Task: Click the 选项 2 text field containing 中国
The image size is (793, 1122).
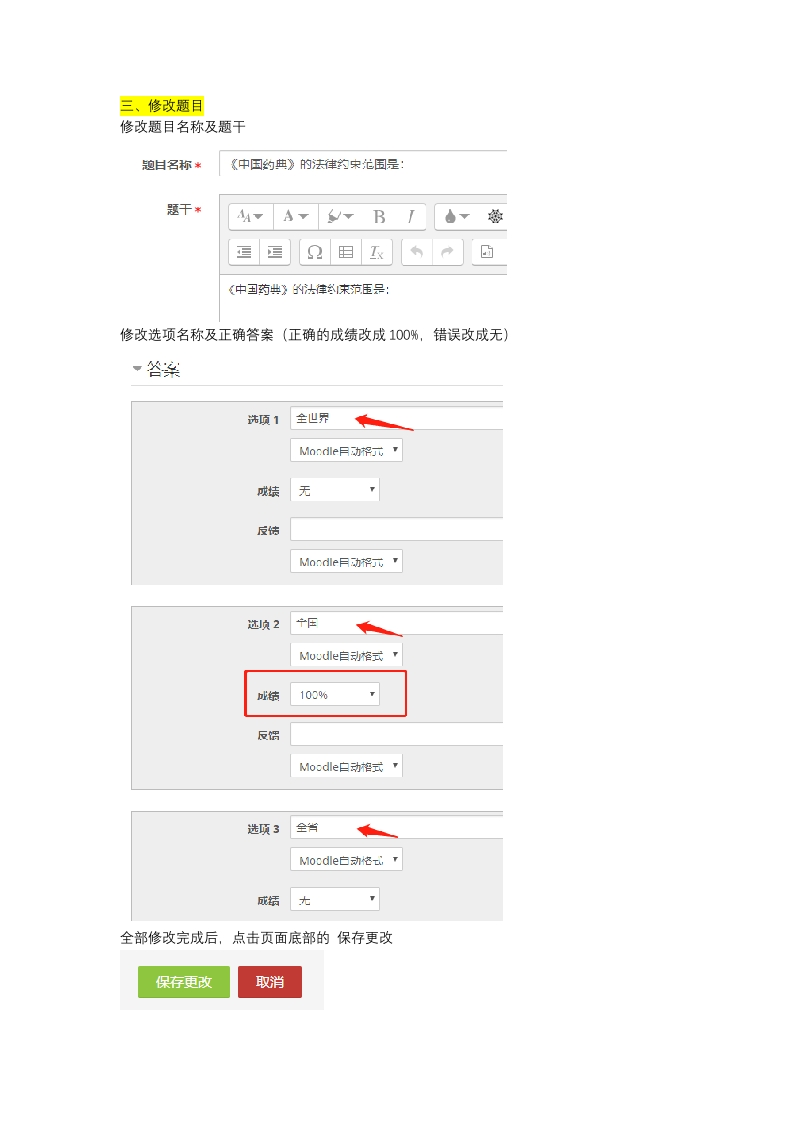Action: (x=396, y=623)
